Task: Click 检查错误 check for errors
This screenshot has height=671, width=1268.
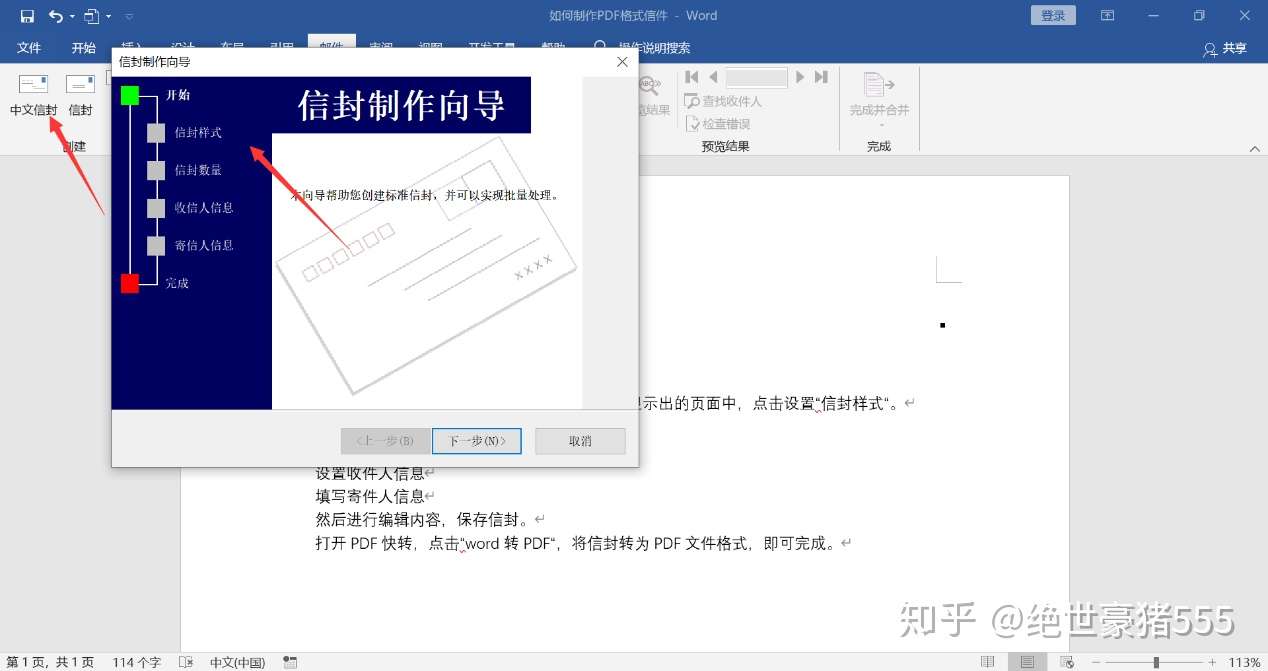Action: click(x=718, y=124)
